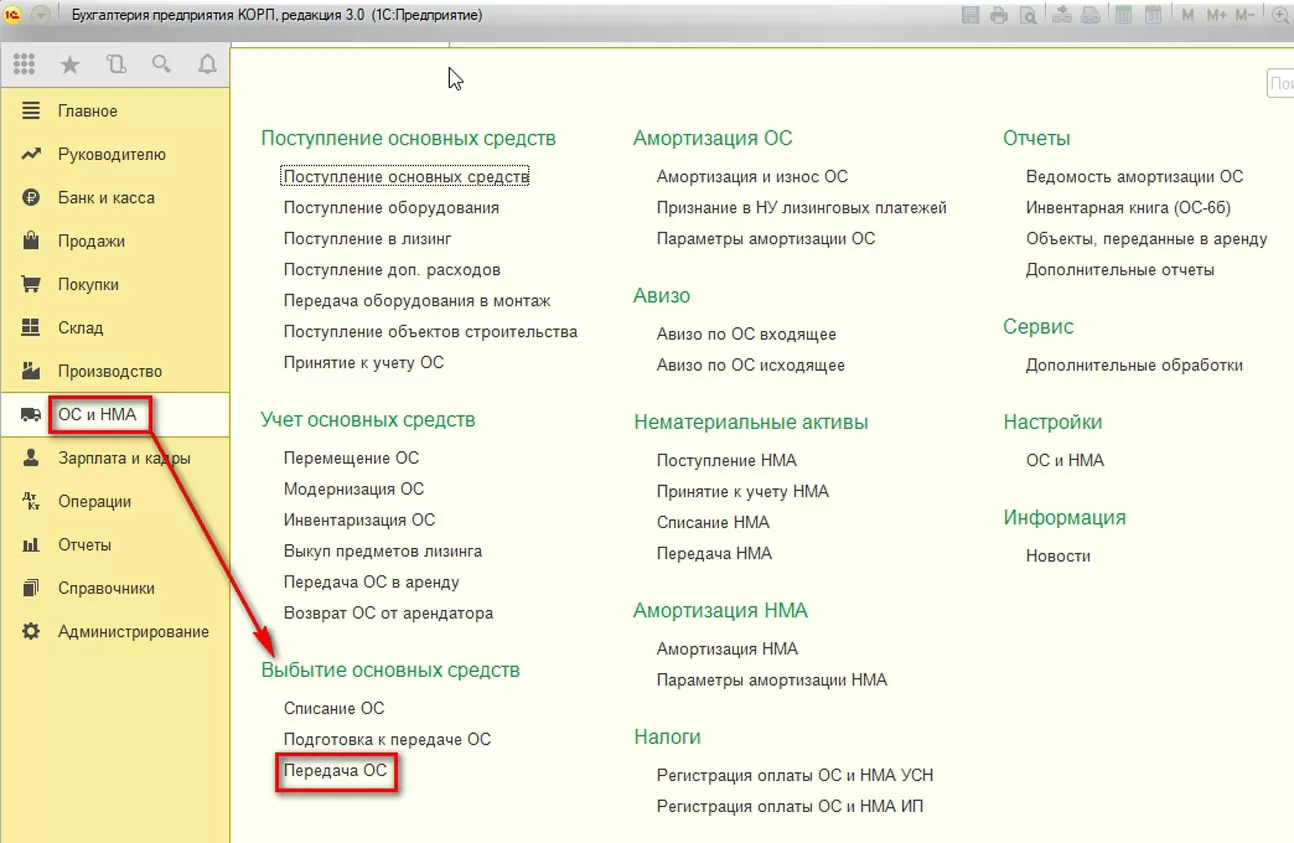Screen dimensions: 1294x843
Task: Click the Go to link icon in the title bar
Action: [x=1093, y=15]
